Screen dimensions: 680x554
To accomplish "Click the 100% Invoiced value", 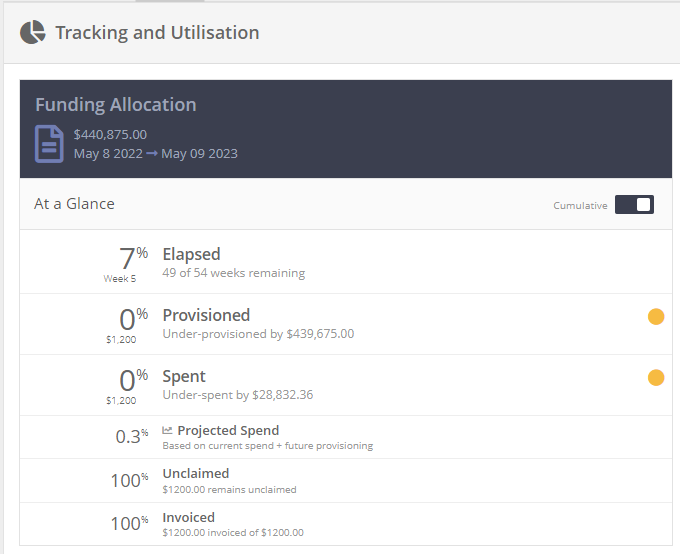I will click(129, 523).
